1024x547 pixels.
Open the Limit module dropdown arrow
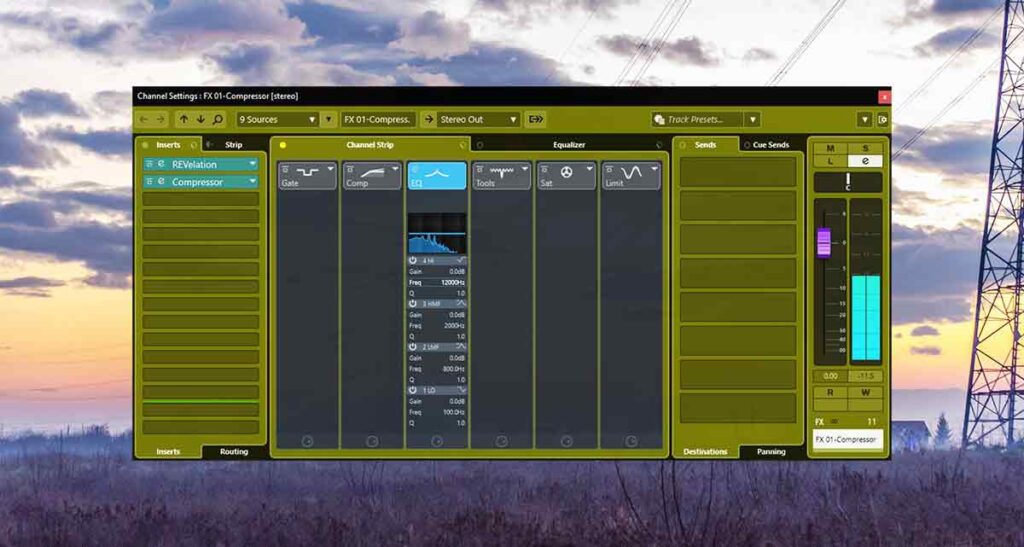click(x=654, y=168)
